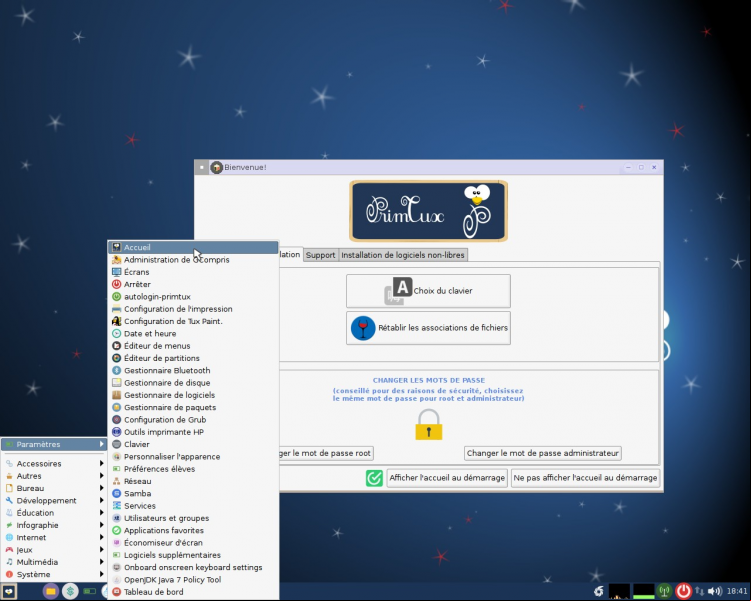Click the Gestionnaire de logiciels icon
This screenshot has width=751, height=601.
coord(116,395)
